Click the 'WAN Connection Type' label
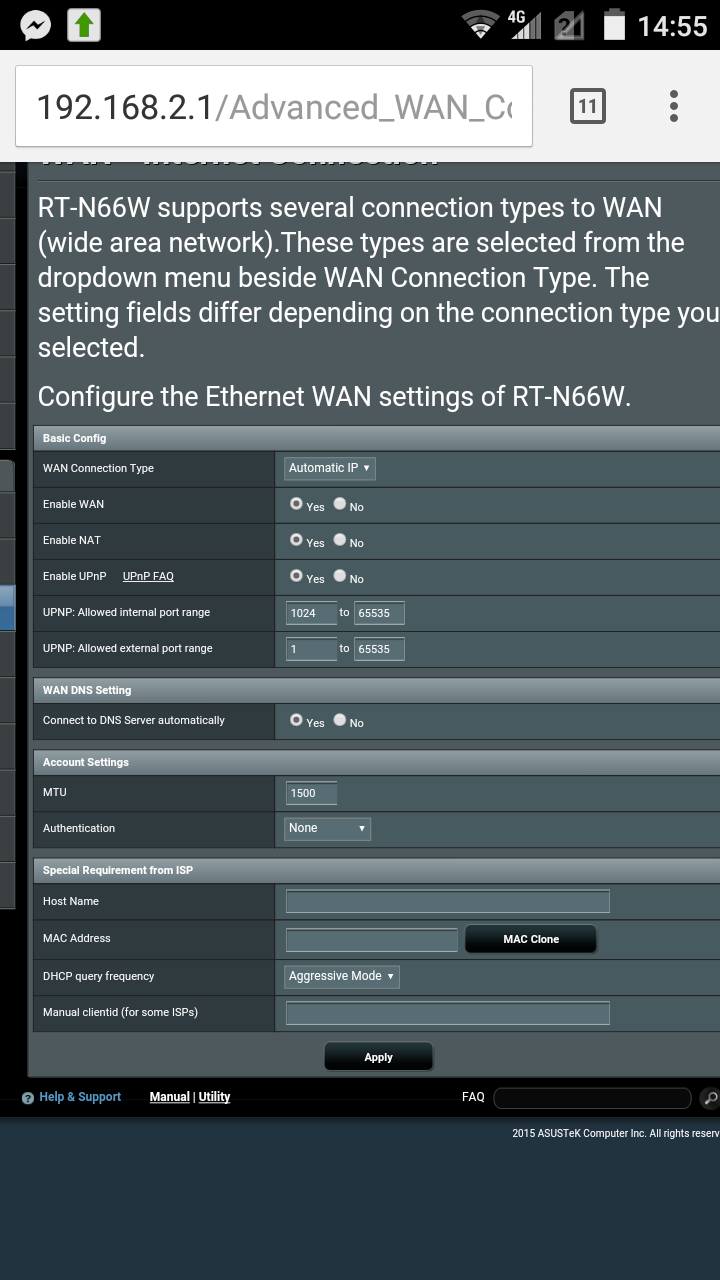 coord(98,468)
